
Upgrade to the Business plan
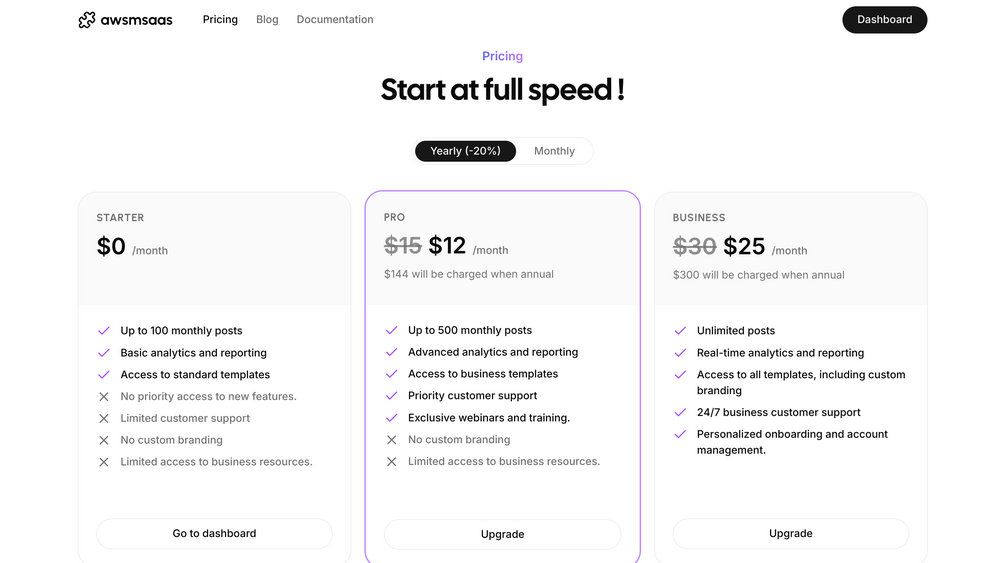click(x=790, y=534)
